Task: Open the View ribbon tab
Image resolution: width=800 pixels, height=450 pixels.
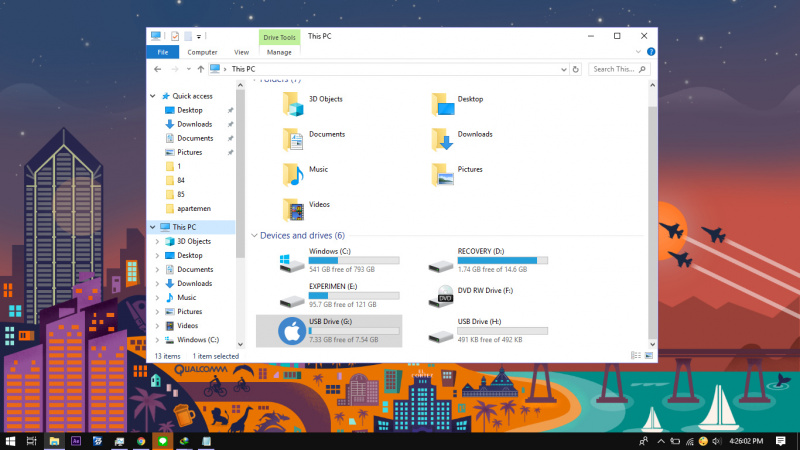Action: tap(241, 52)
